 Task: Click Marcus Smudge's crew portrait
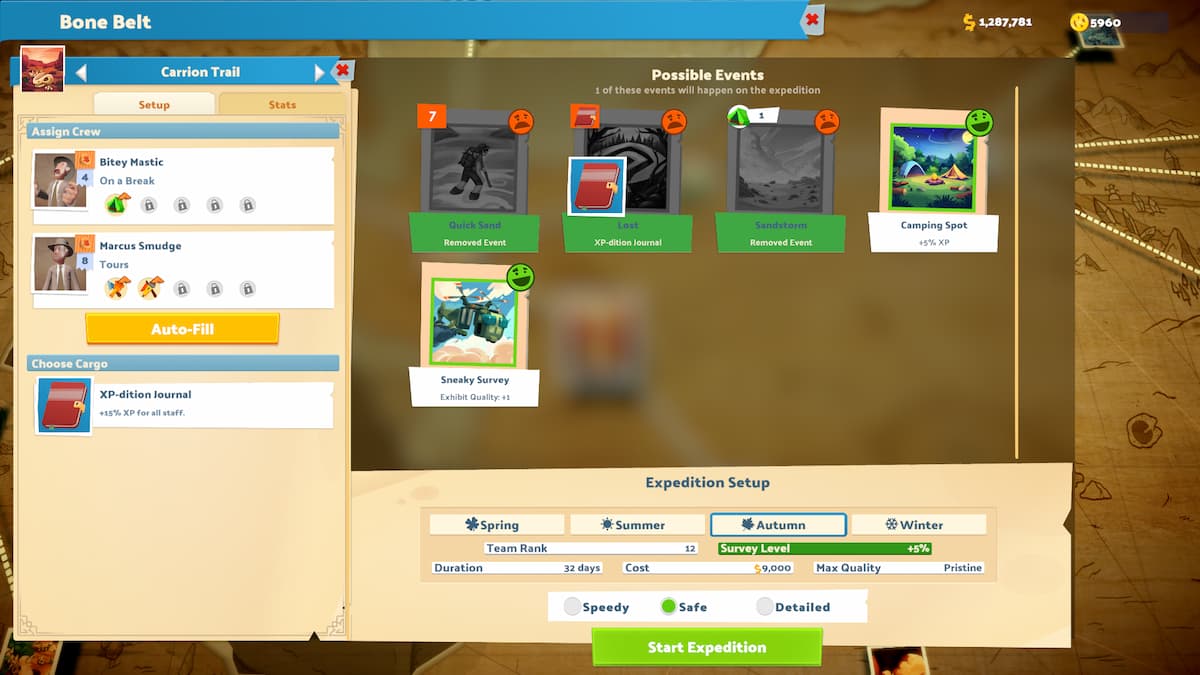pyautogui.click(x=61, y=264)
